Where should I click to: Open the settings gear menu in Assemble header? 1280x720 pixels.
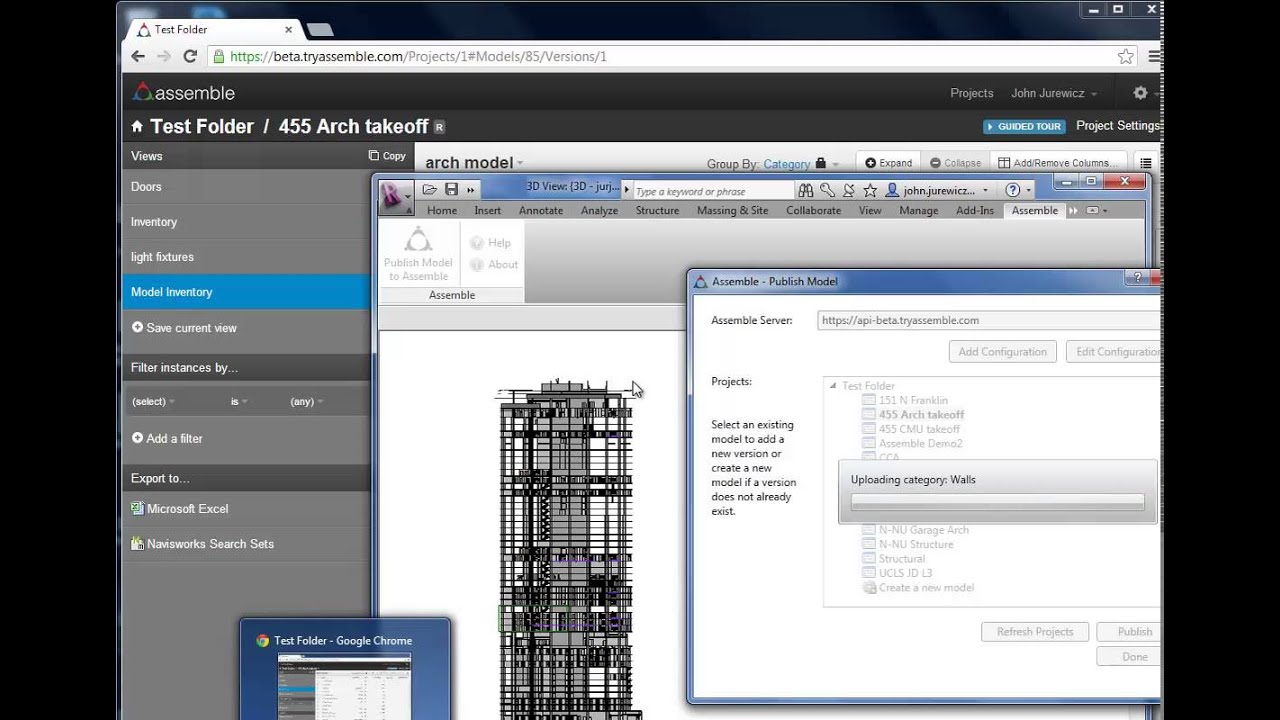click(1140, 93)
